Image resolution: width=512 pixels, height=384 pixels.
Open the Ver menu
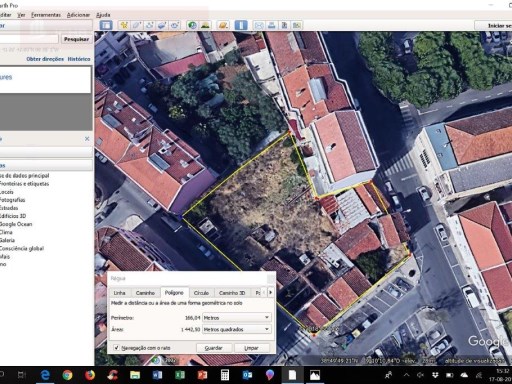21,15
